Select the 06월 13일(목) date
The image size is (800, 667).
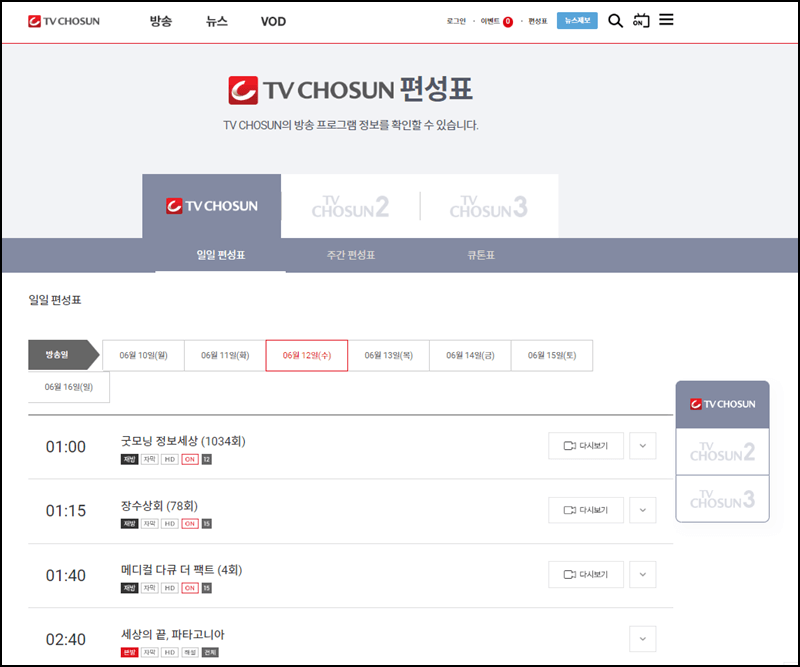[x=387, y=355]
